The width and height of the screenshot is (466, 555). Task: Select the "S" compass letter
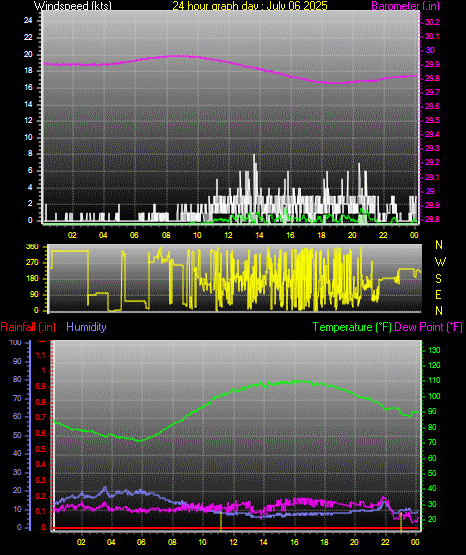[438, 279]
